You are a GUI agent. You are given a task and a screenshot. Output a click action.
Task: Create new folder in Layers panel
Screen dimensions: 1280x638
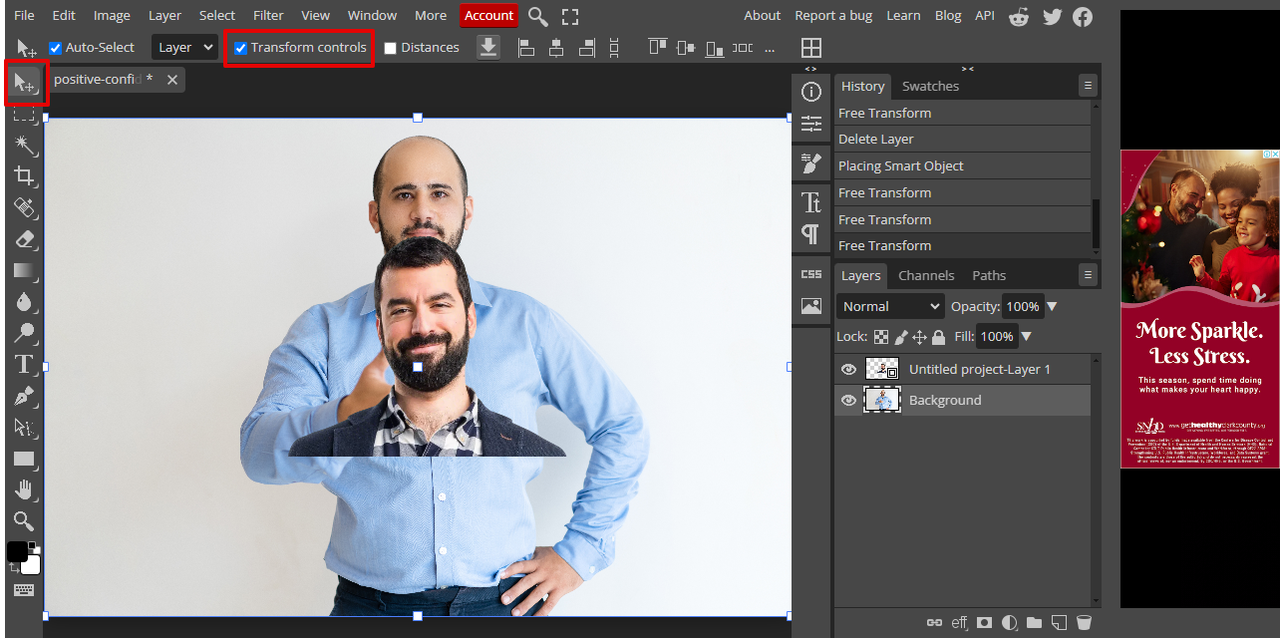1034,622
